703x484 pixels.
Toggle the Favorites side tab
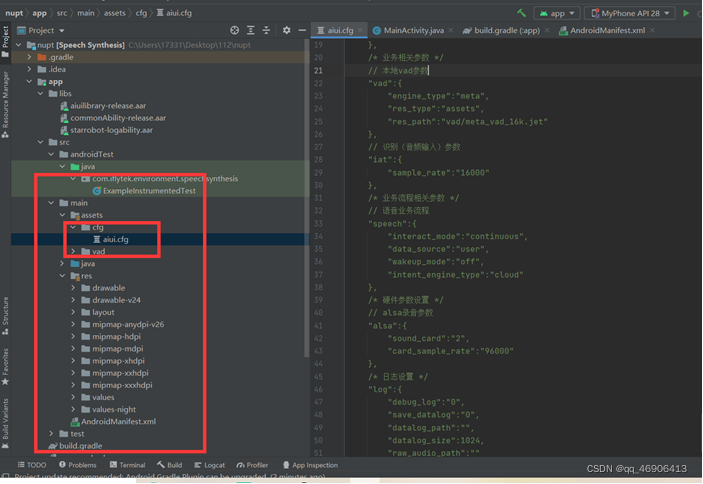(5, 366)
